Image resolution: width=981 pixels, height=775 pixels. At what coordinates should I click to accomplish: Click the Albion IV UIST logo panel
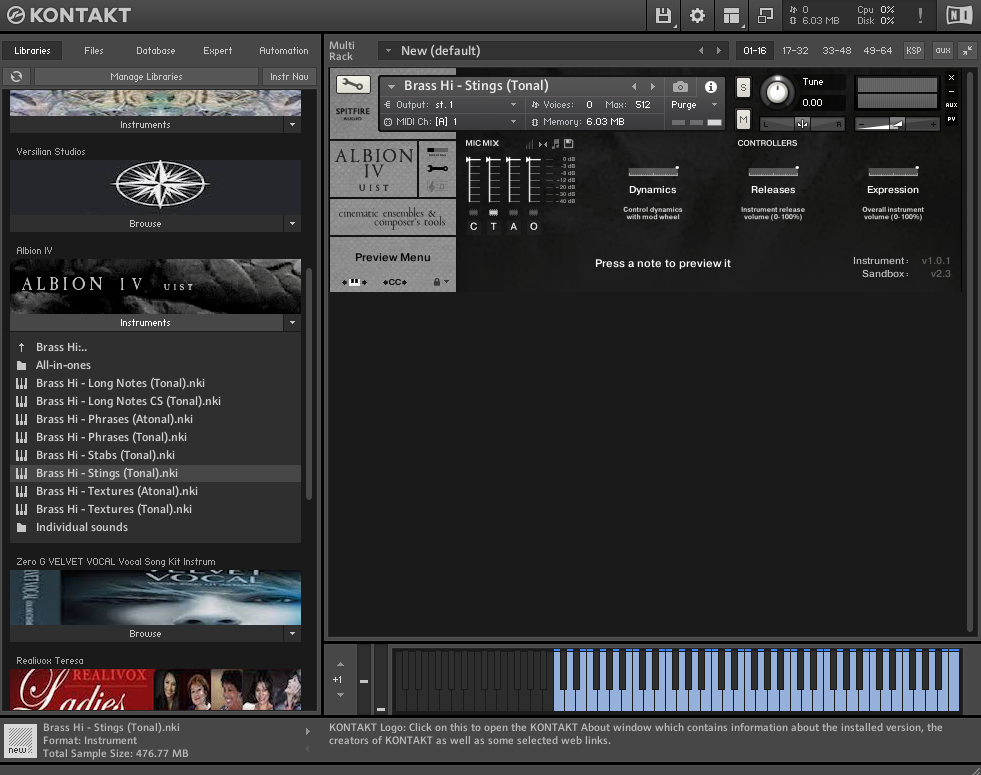374,169
